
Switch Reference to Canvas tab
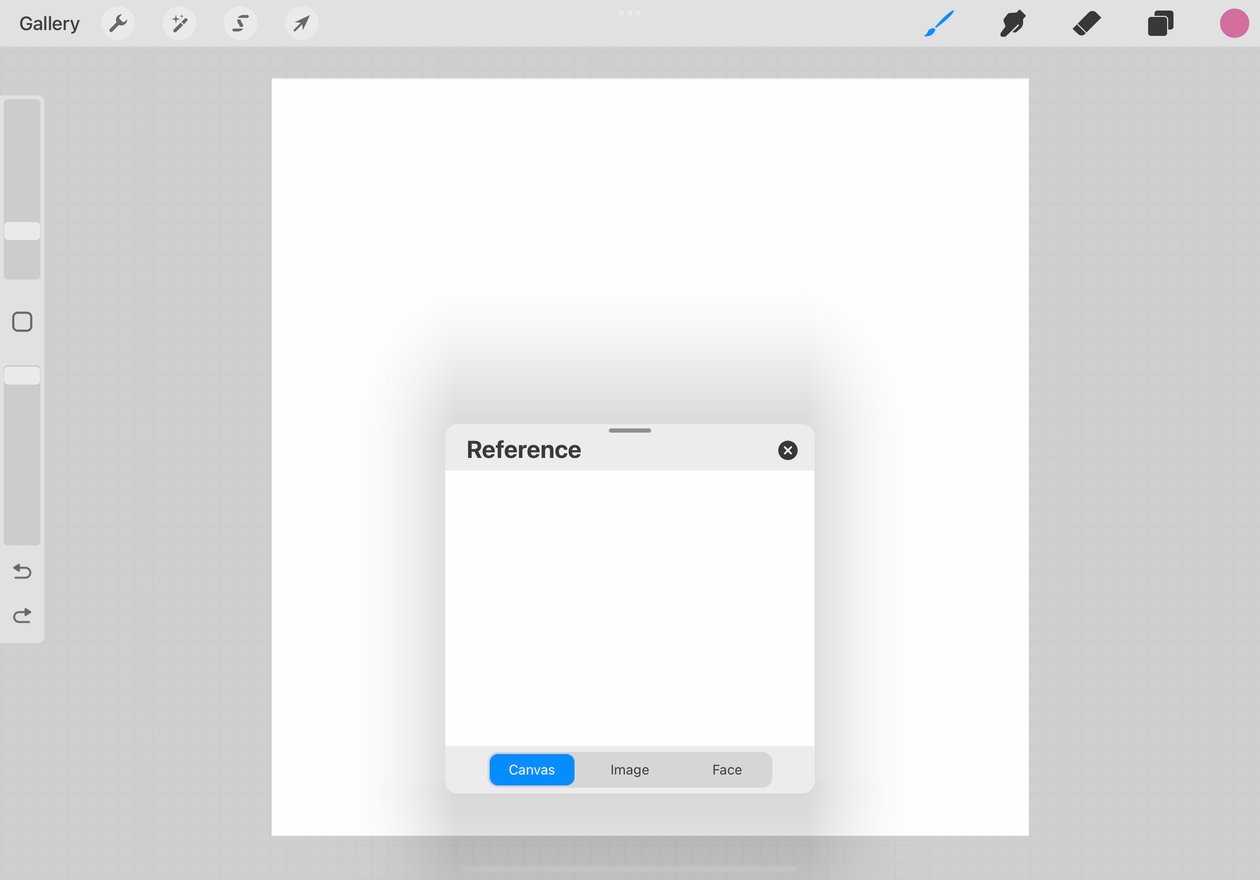click(x=532, y=770)
